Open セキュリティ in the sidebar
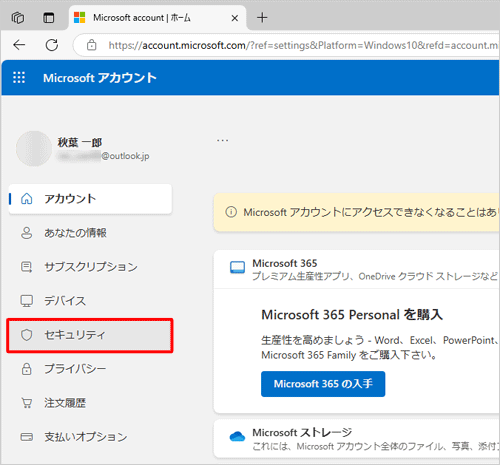The image size is (500, 465). 90,335
